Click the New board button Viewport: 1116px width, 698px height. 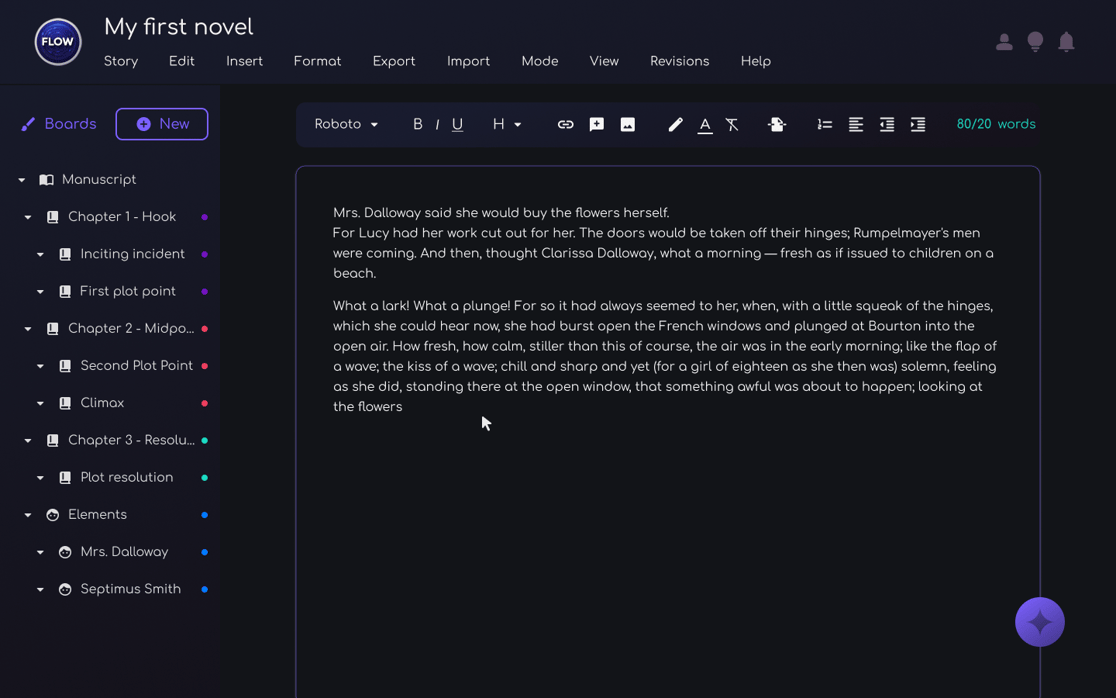[162, 124]
